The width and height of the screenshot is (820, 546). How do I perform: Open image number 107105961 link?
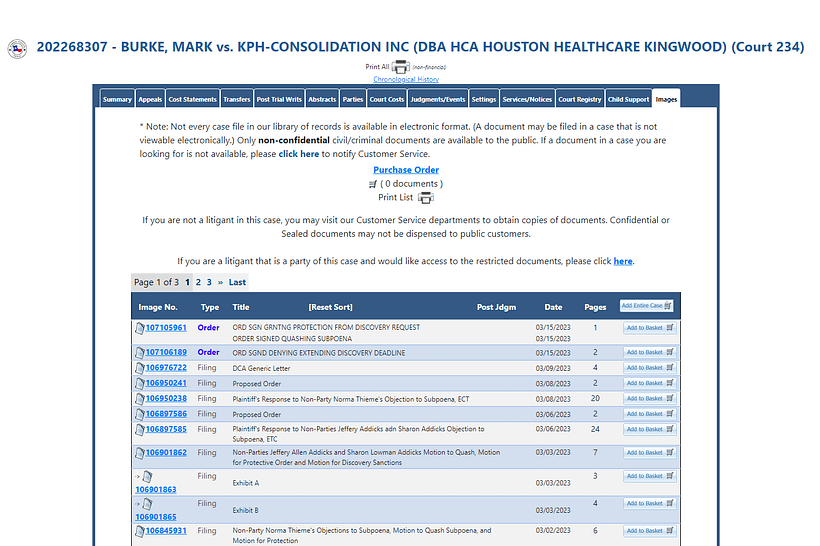tap(166, 327)
